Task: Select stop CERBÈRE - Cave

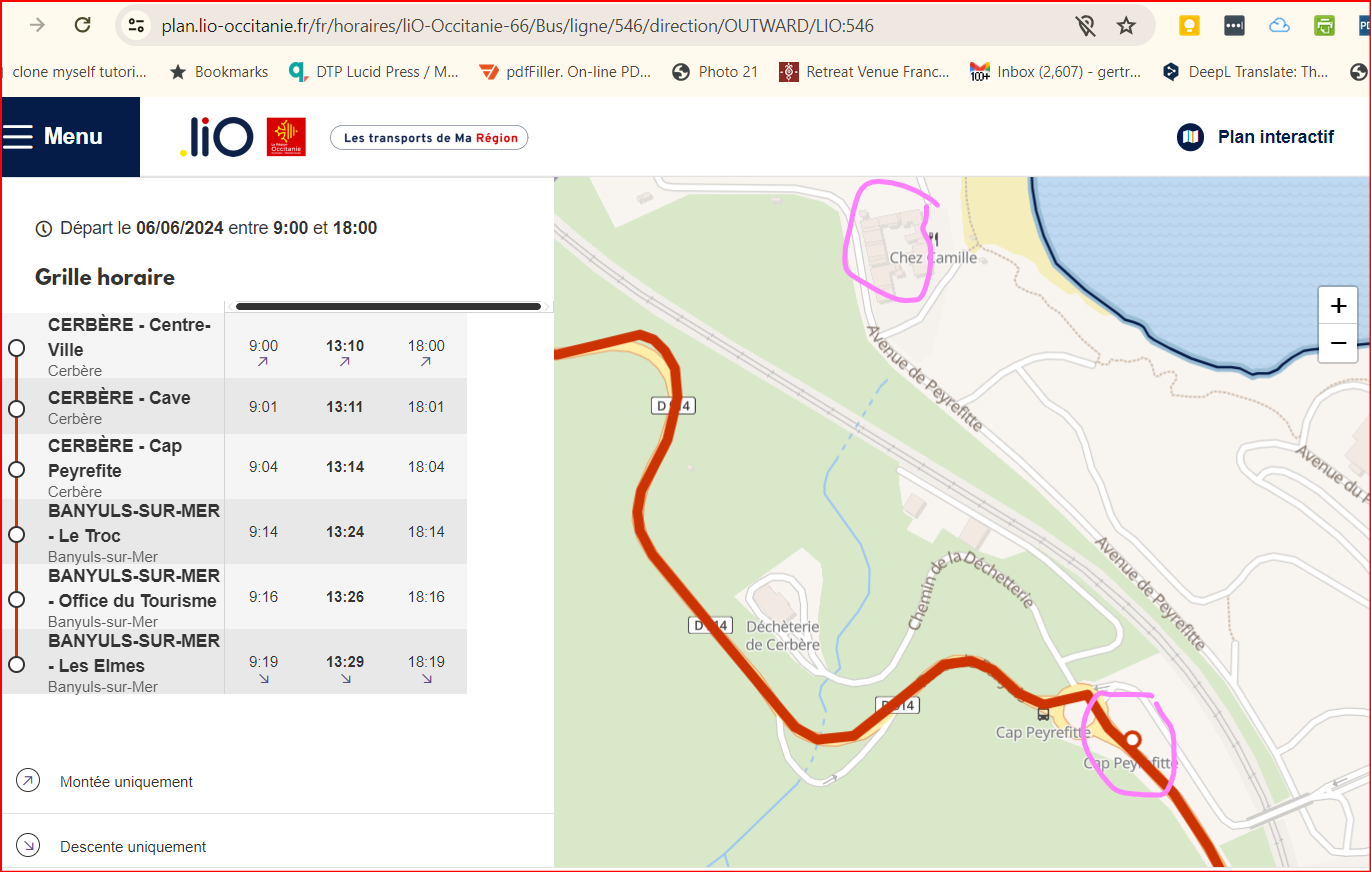Action: click(x=119, y=397)
